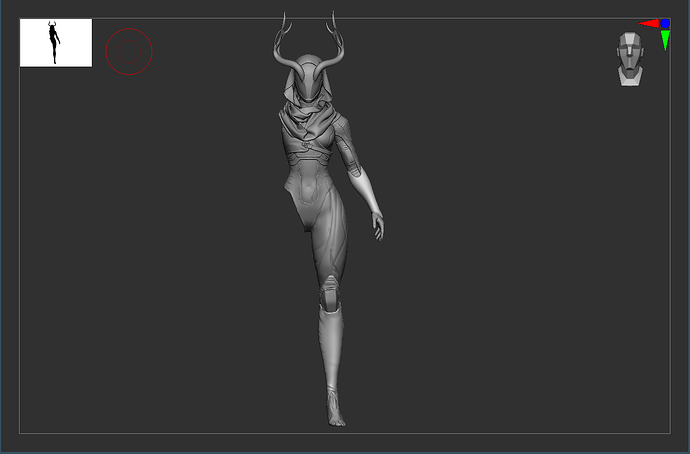Open the silhouette thumbnail preview
The height and width of the screenshot is (454, 690).
(x=56, y=43)
